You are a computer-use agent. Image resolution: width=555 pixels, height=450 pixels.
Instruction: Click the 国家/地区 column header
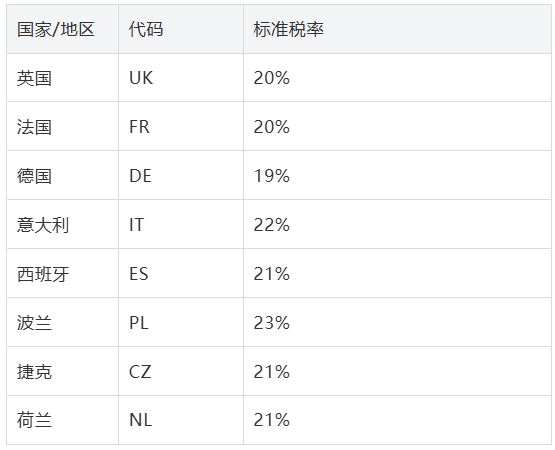pyautogui.click(x=63, y=29)
